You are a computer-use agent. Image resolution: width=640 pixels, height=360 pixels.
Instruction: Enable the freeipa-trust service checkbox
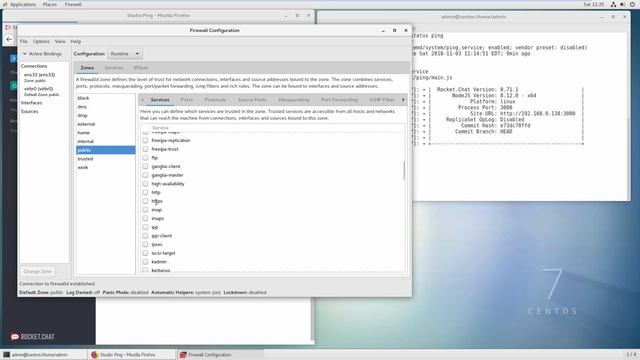145,149
